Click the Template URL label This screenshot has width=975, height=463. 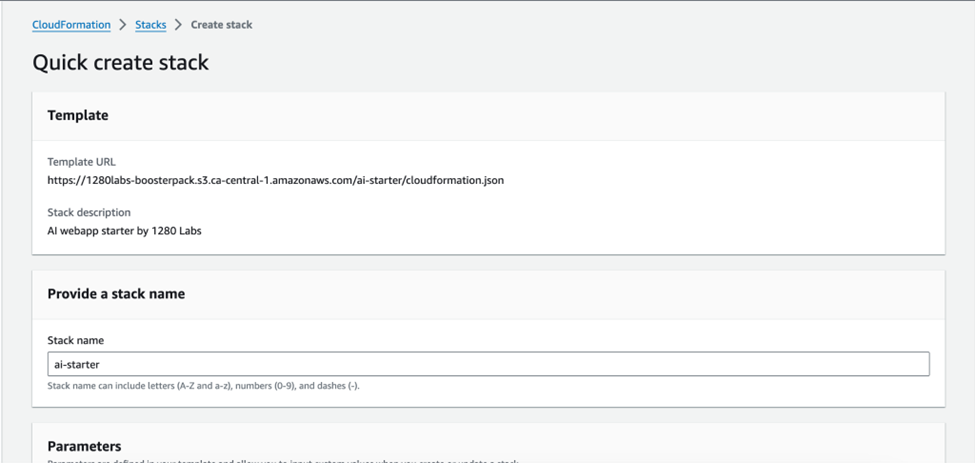pos(82,162)
